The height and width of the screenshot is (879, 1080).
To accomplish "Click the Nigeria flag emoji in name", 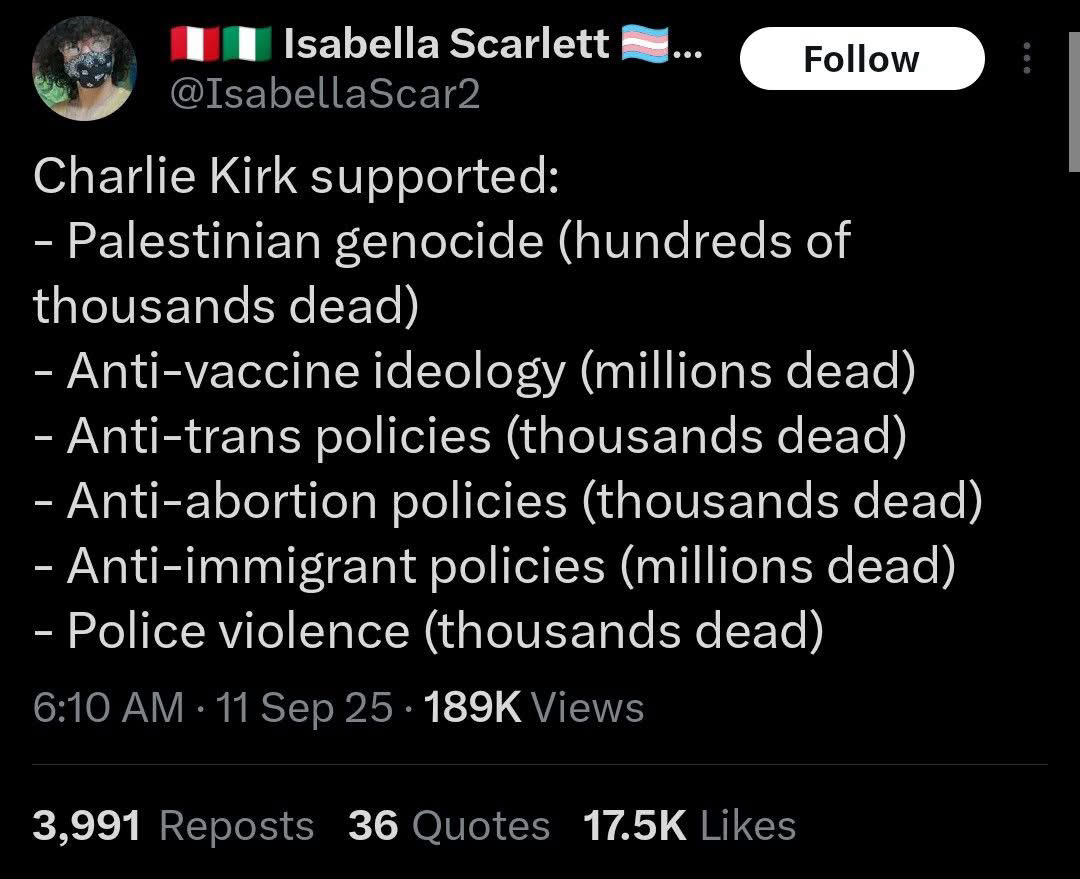I will pyautogui.click(x=246, y=43).
